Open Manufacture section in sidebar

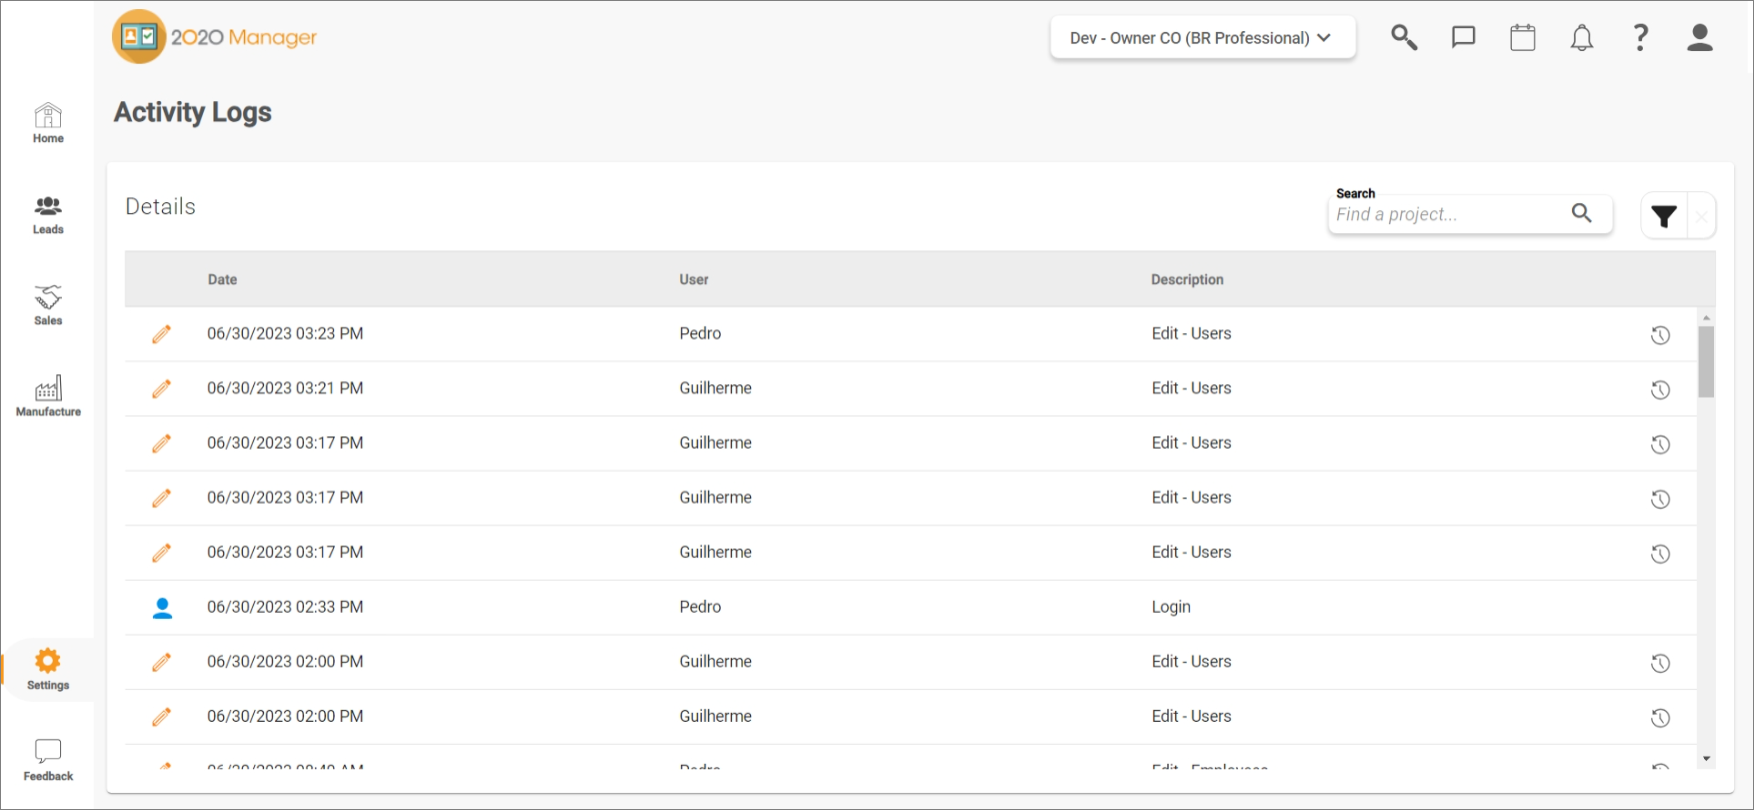click(48, 396)
